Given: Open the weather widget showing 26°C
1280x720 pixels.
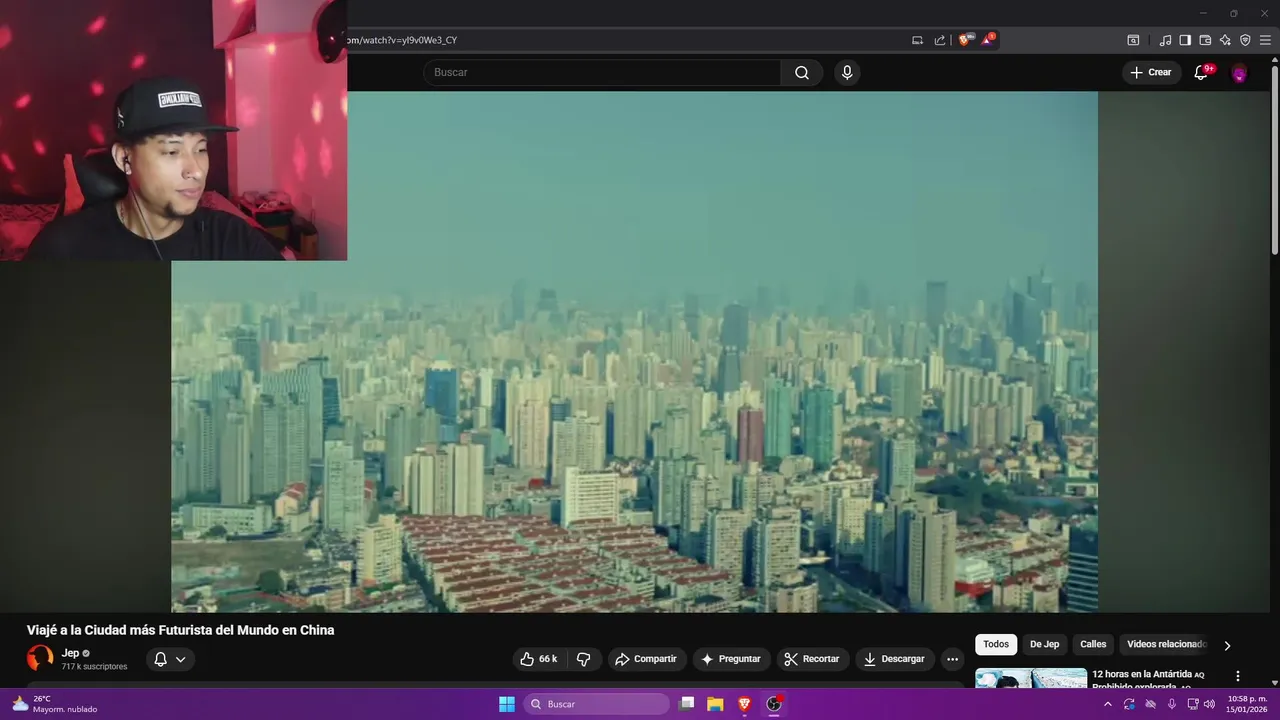Looking at the screenshot, I should pos(55,704).
